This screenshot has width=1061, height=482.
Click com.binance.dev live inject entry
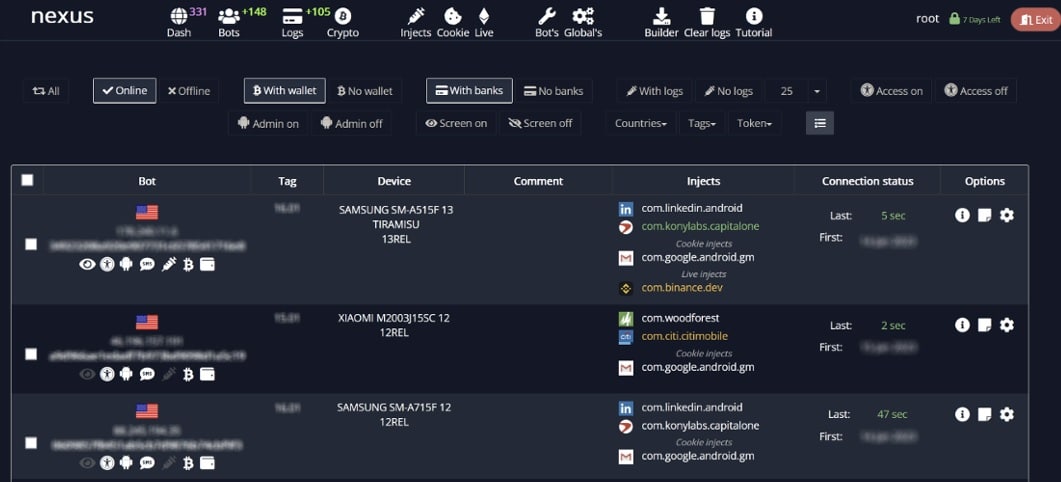pos(683,288)
